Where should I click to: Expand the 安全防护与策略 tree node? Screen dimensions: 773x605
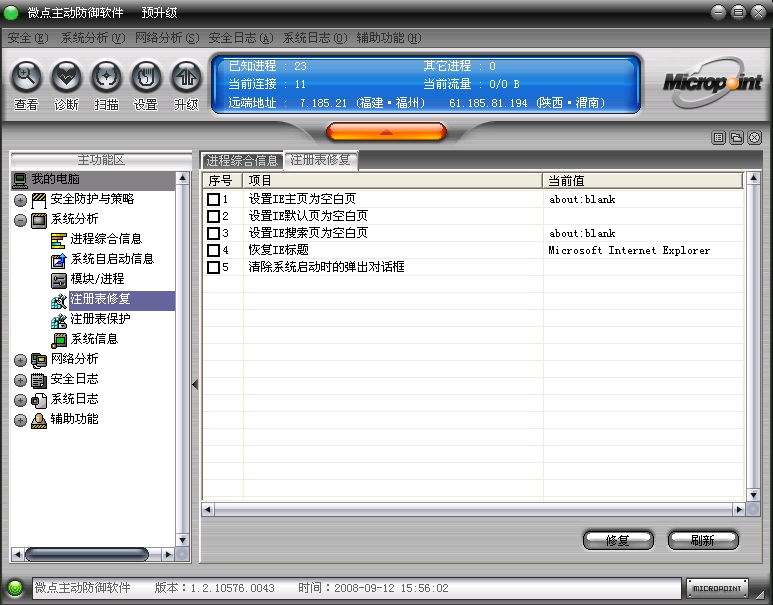(x=20, y=200)
